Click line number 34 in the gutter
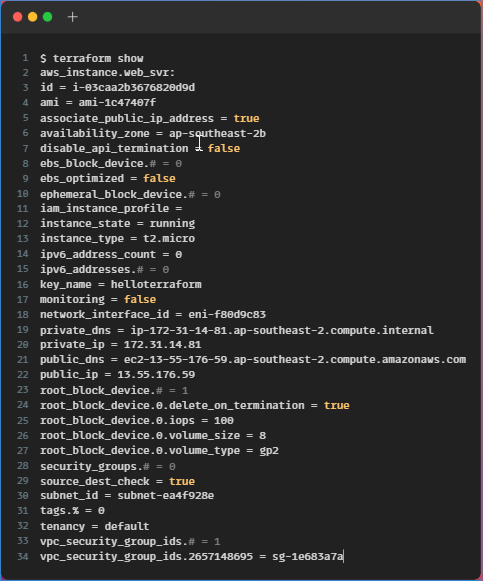483x581 pixels. (x=23, y=556)
